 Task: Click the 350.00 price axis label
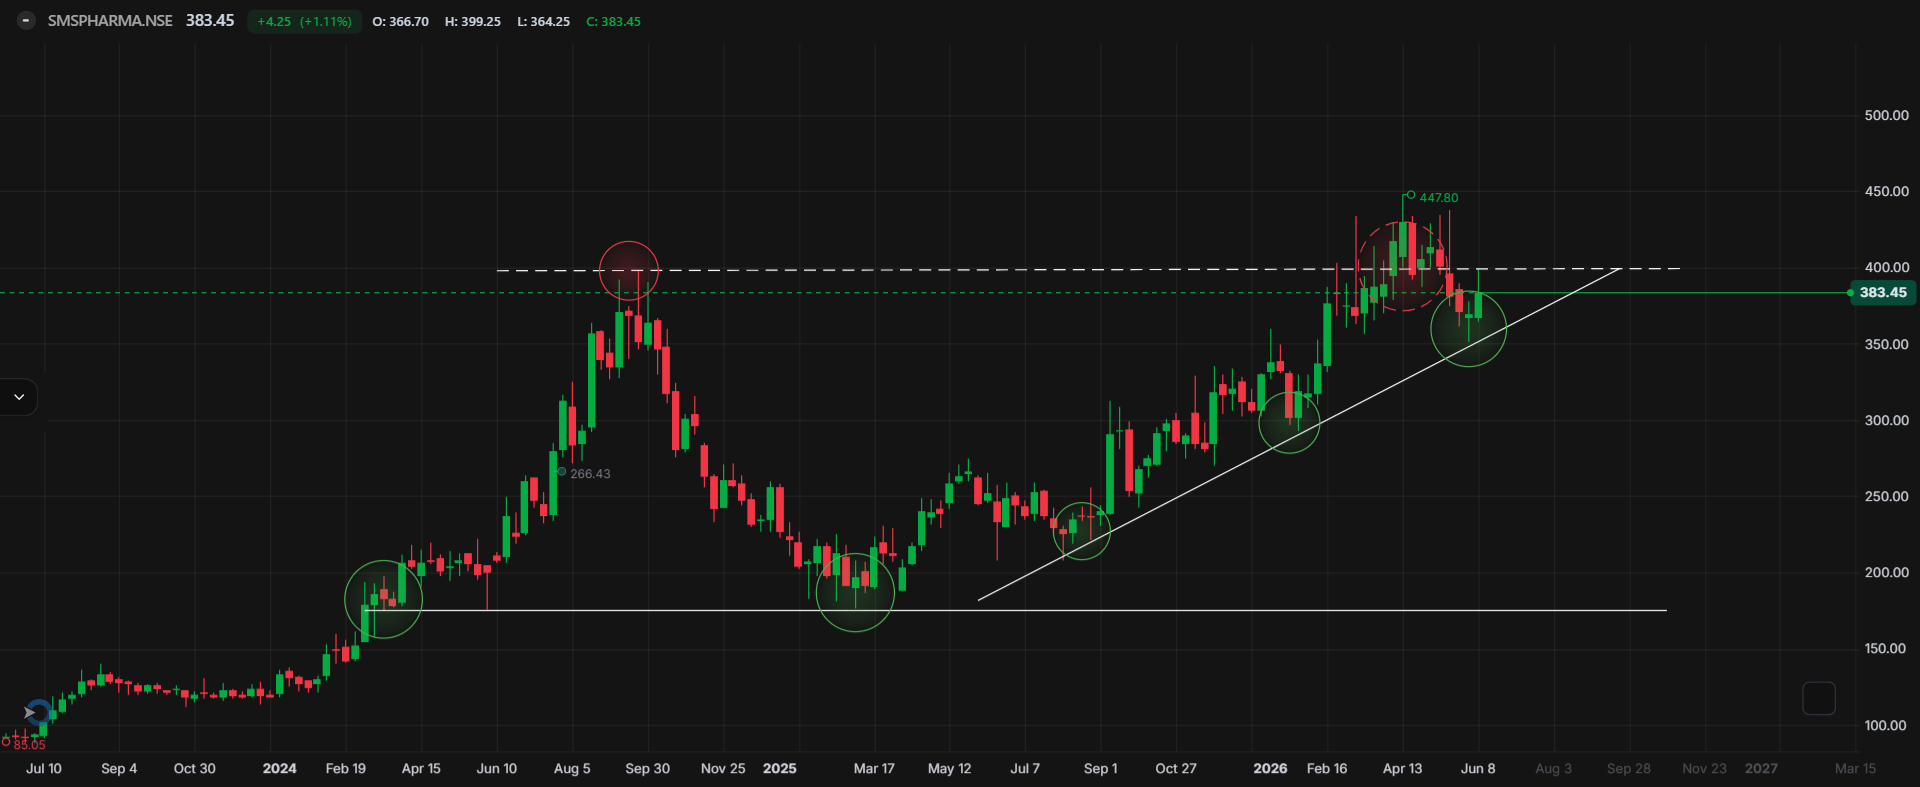tap(1886, 345)
